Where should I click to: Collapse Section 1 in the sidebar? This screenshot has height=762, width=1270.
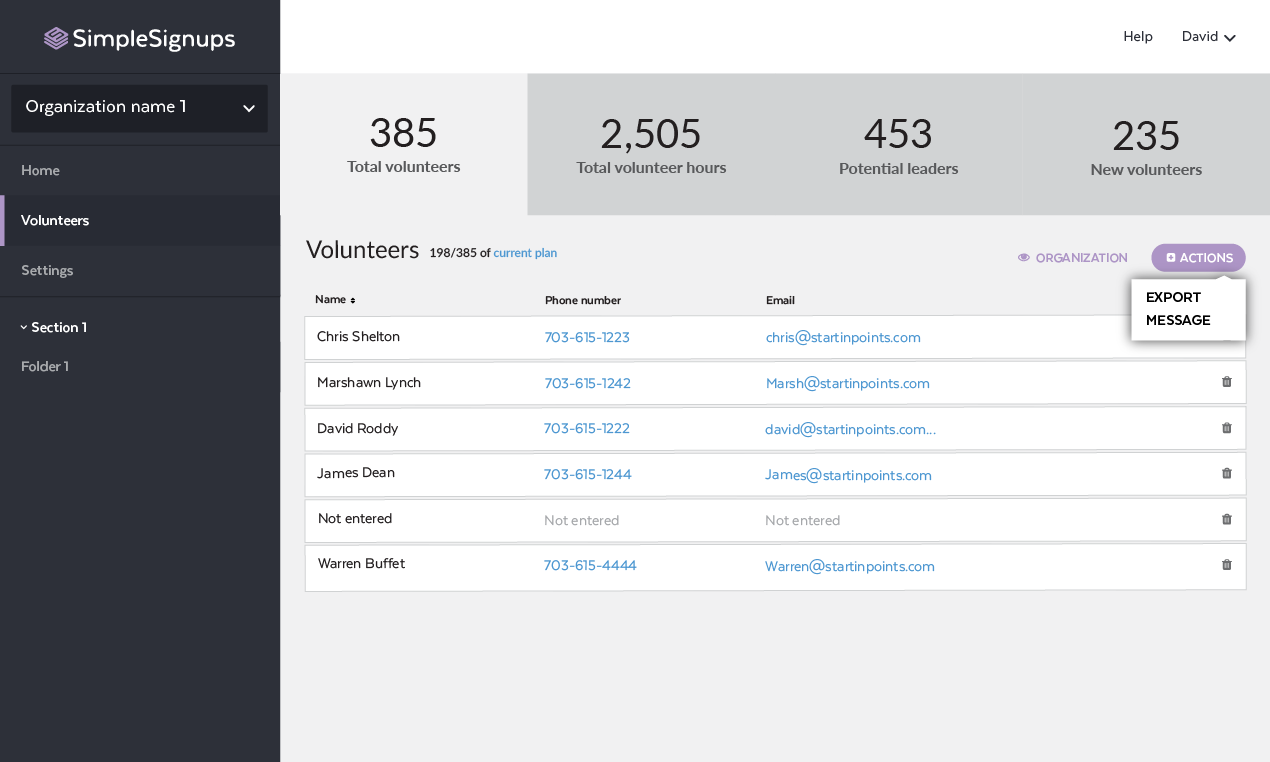point(53,327)
